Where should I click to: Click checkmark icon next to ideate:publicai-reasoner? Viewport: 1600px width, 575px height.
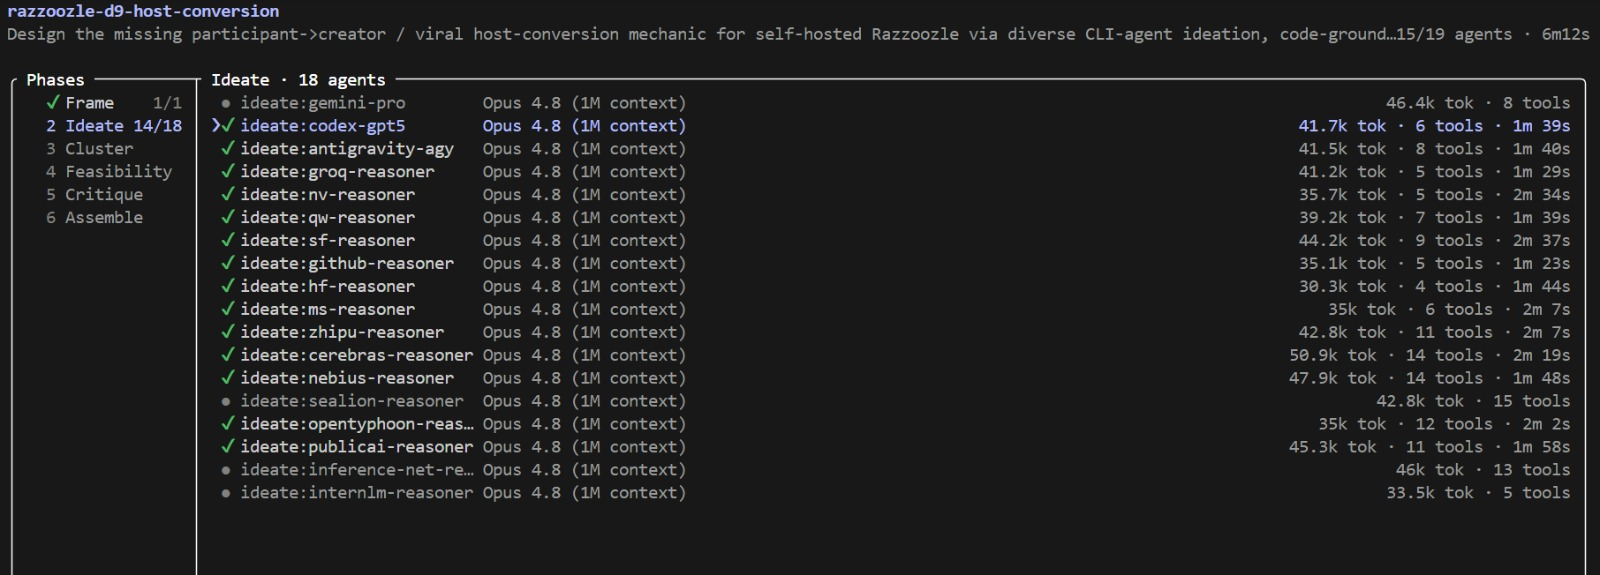coord(228,447)
